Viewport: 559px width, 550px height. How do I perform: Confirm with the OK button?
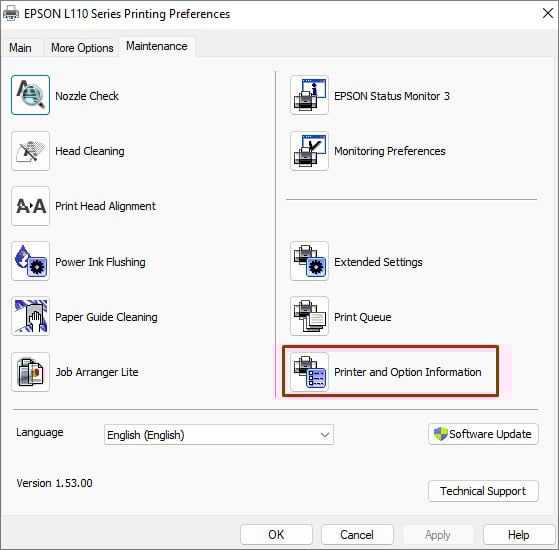(276, 534)
